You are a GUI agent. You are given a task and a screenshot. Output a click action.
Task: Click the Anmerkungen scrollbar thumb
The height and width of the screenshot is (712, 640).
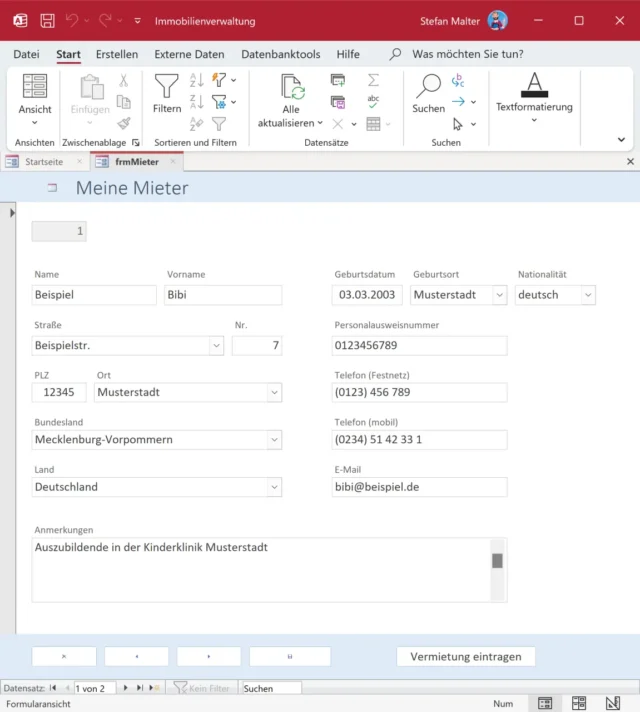click(497, 561)
